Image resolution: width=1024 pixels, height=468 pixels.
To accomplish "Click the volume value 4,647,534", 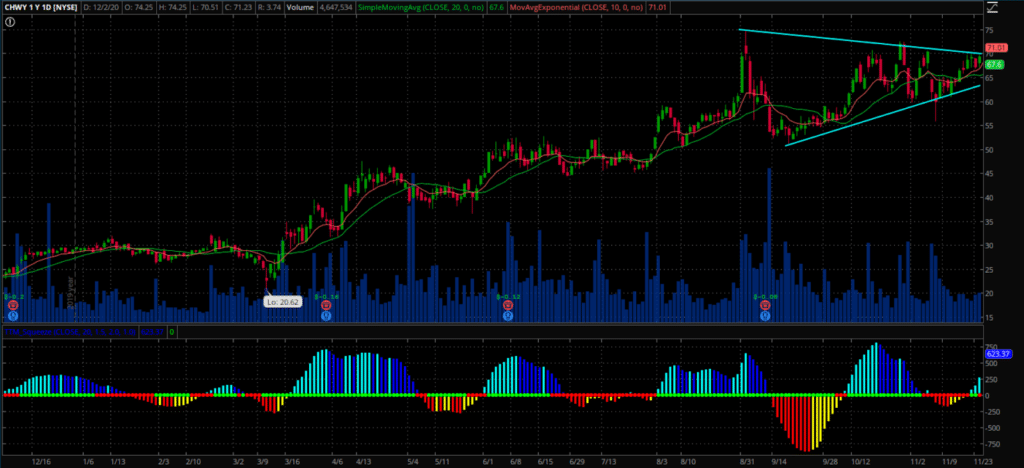I will (x=336, y=7).
